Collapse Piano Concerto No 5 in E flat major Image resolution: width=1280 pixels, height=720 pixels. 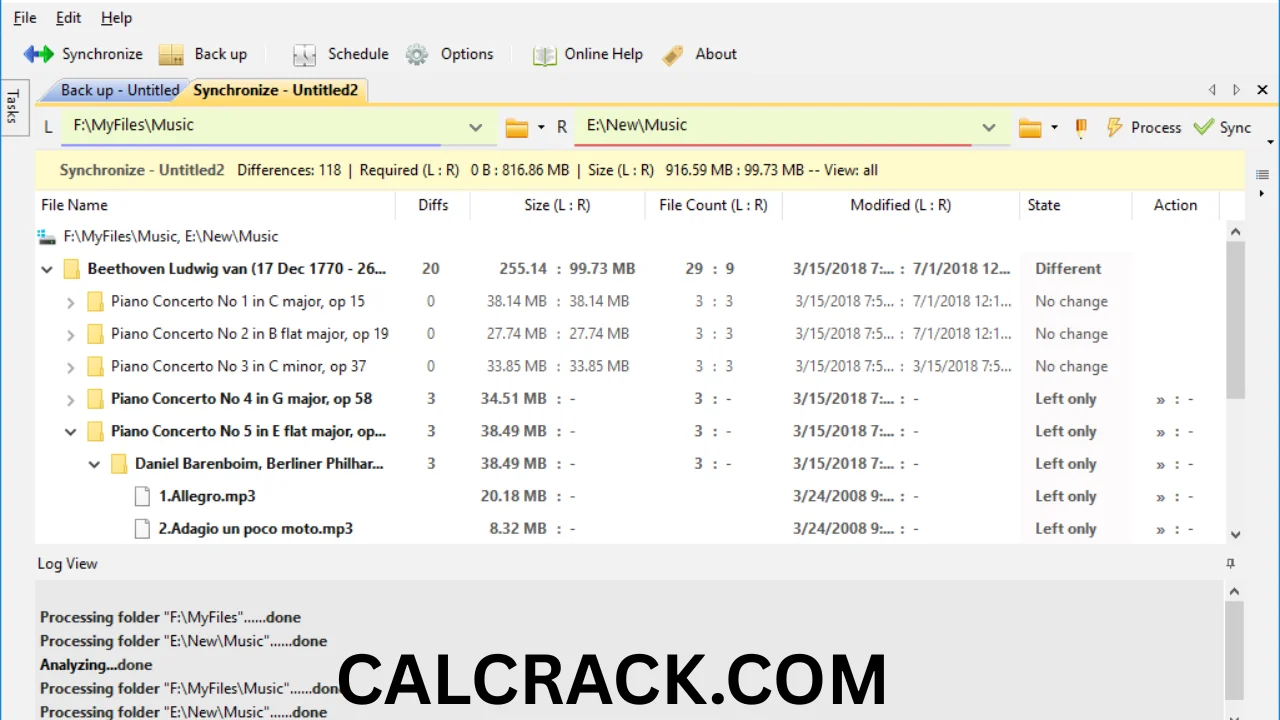[70, 432]
